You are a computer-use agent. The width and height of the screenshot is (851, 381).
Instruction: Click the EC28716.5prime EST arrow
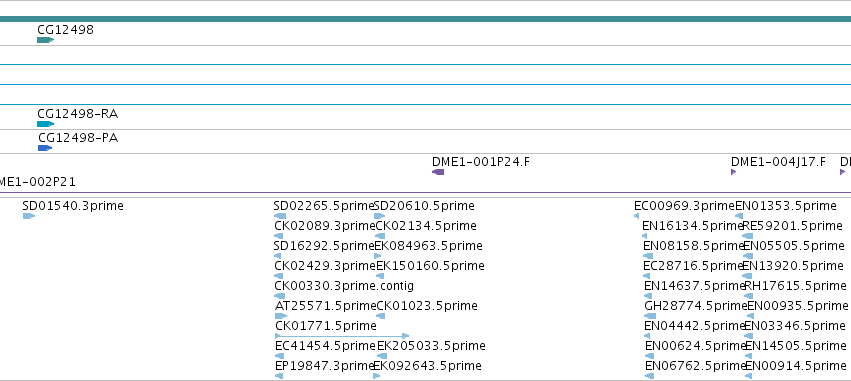pyautogui.click(x=647, y=276)
